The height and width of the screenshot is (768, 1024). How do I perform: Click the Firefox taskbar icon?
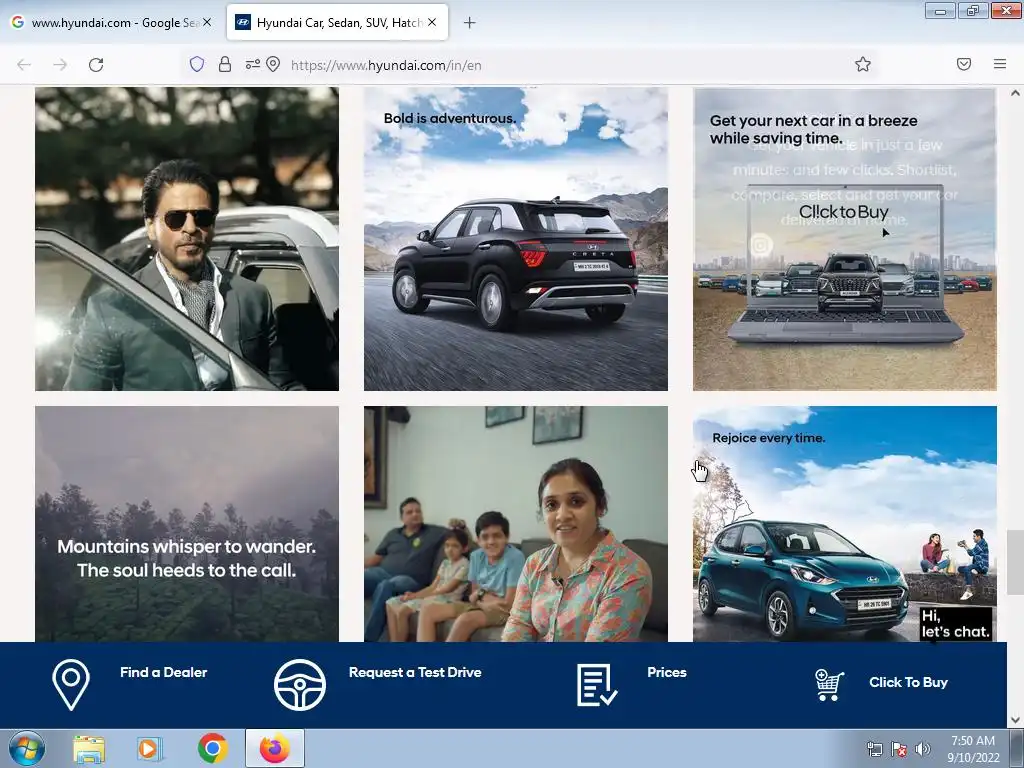point(275,748)
